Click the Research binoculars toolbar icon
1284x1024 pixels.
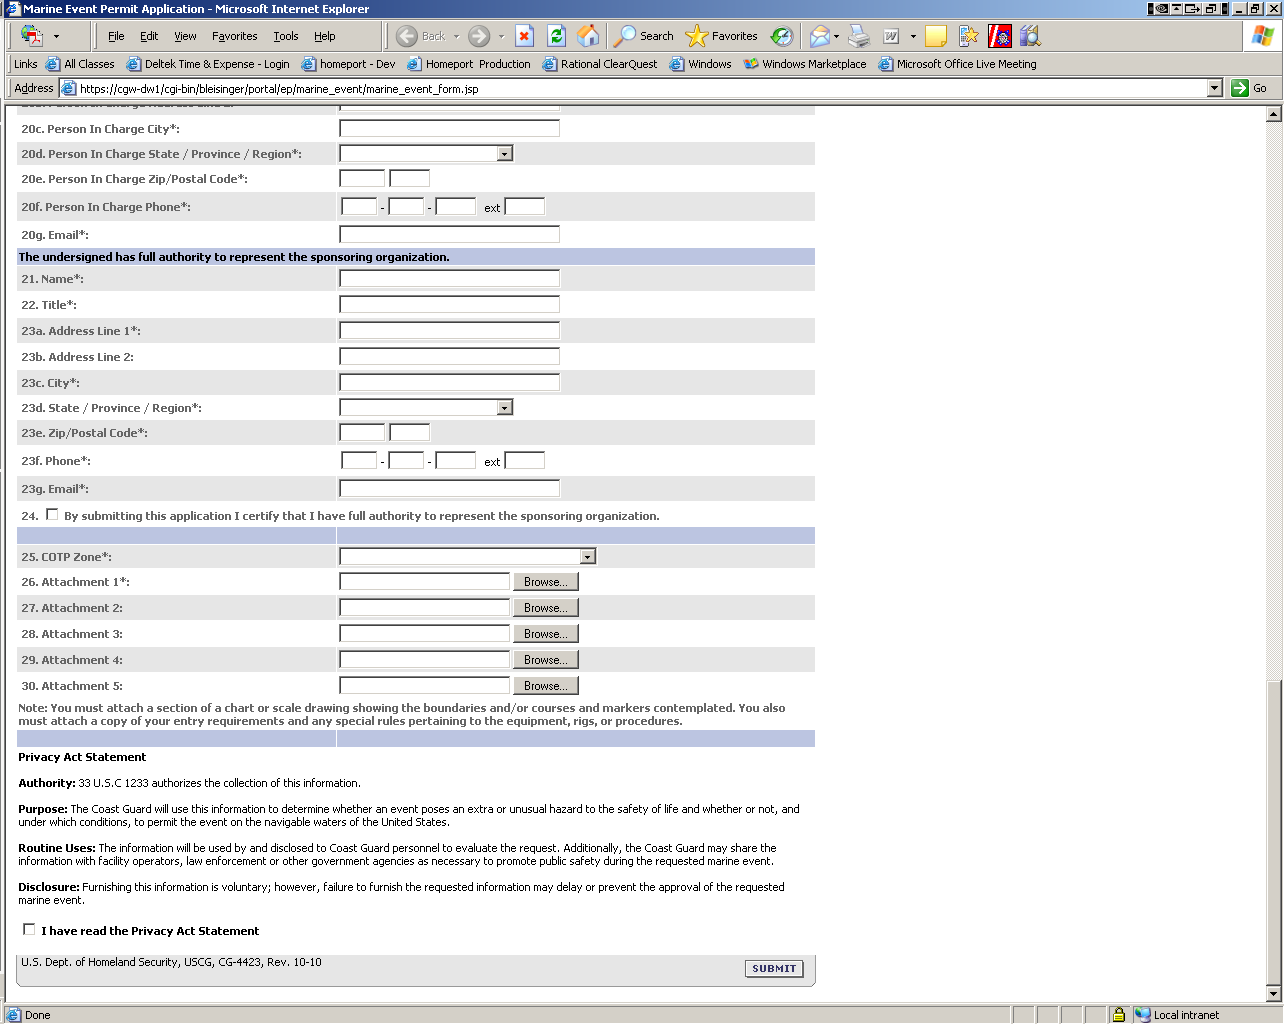coord(1030,36)
